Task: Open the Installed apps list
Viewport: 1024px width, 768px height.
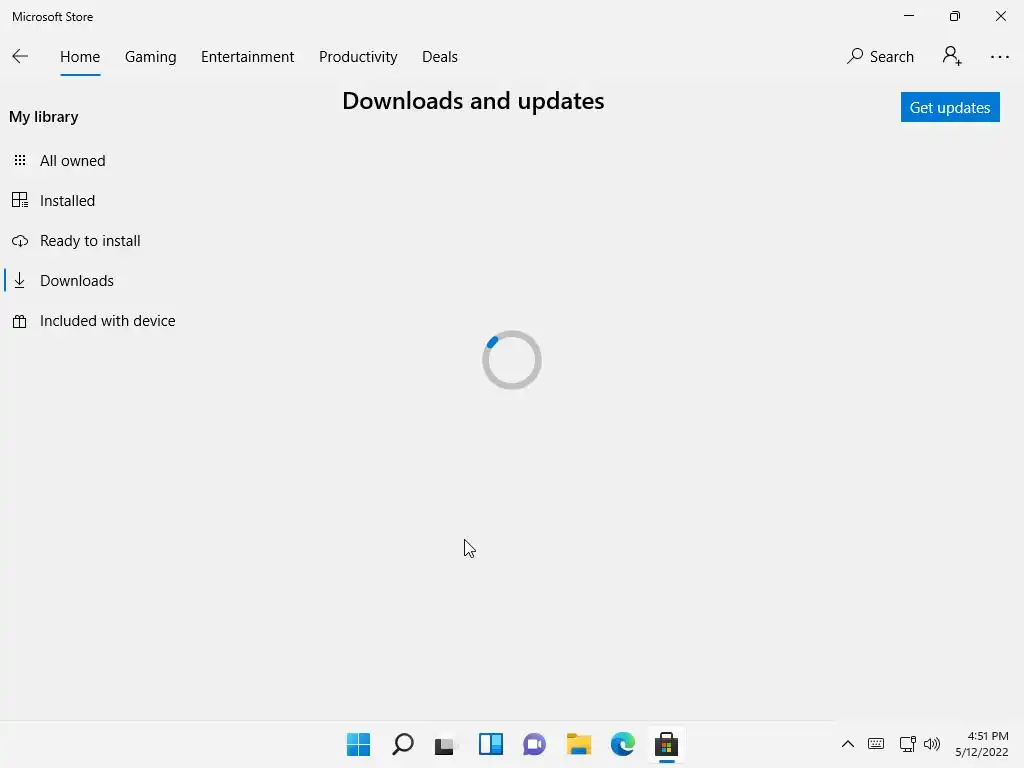Action: click(x=67, y=200)
